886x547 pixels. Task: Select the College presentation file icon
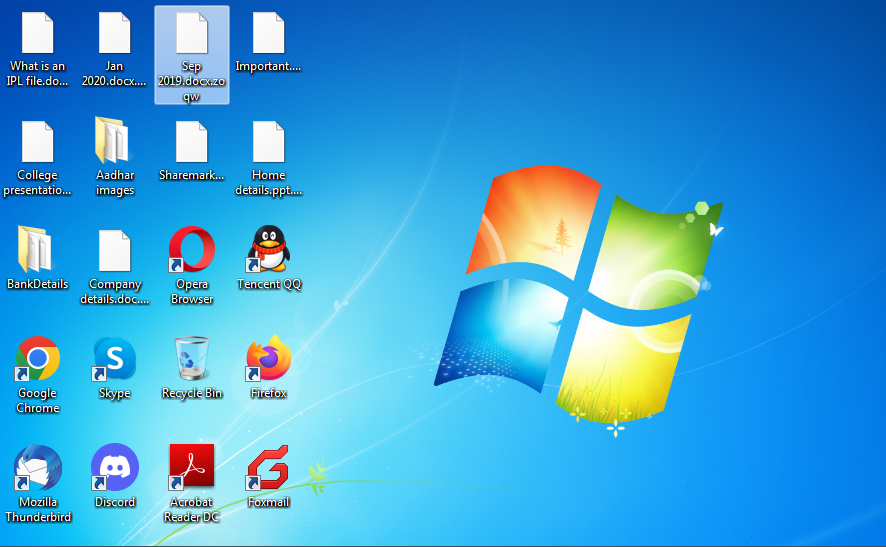point(38,142)
